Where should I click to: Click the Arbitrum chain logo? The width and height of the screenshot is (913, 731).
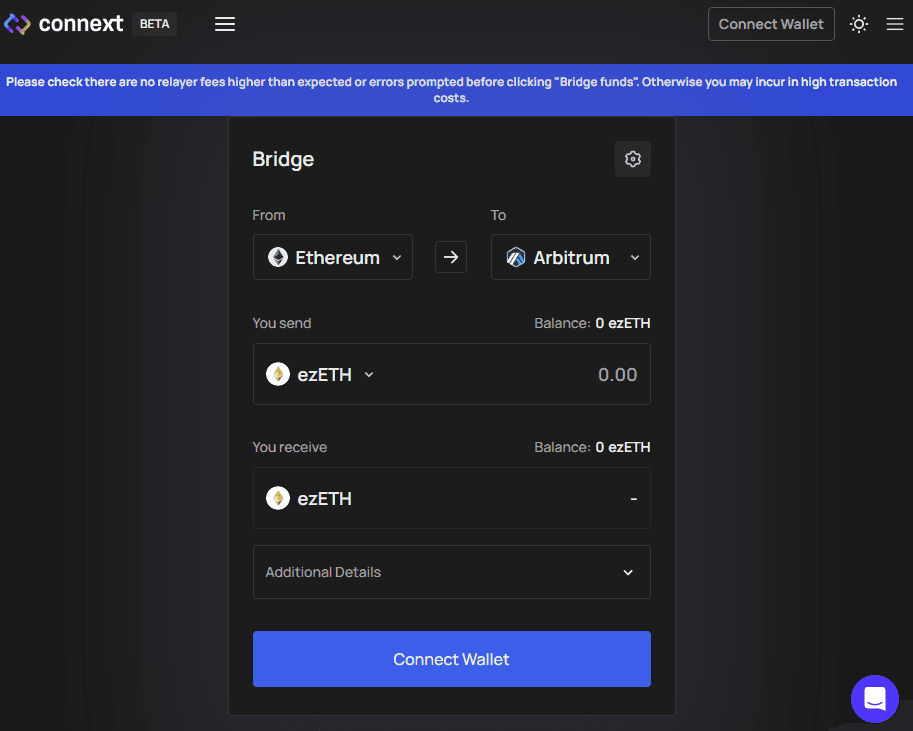point(516,257)
